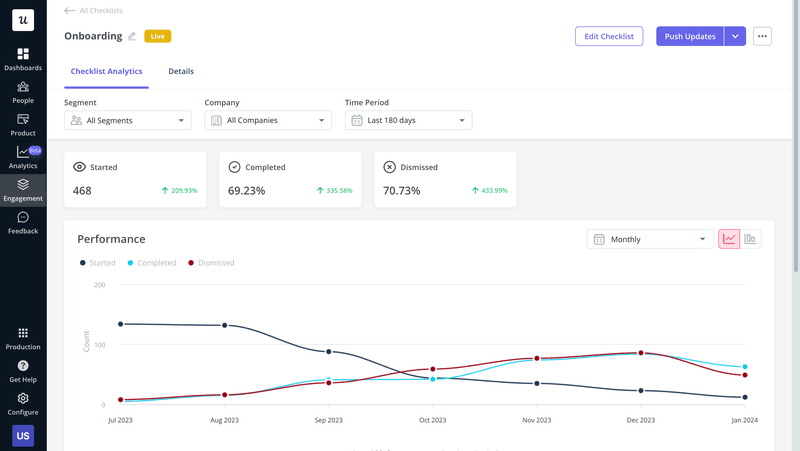Toggle Started series in chart legend
Viewport: 800px width, 451px height.
97,263
